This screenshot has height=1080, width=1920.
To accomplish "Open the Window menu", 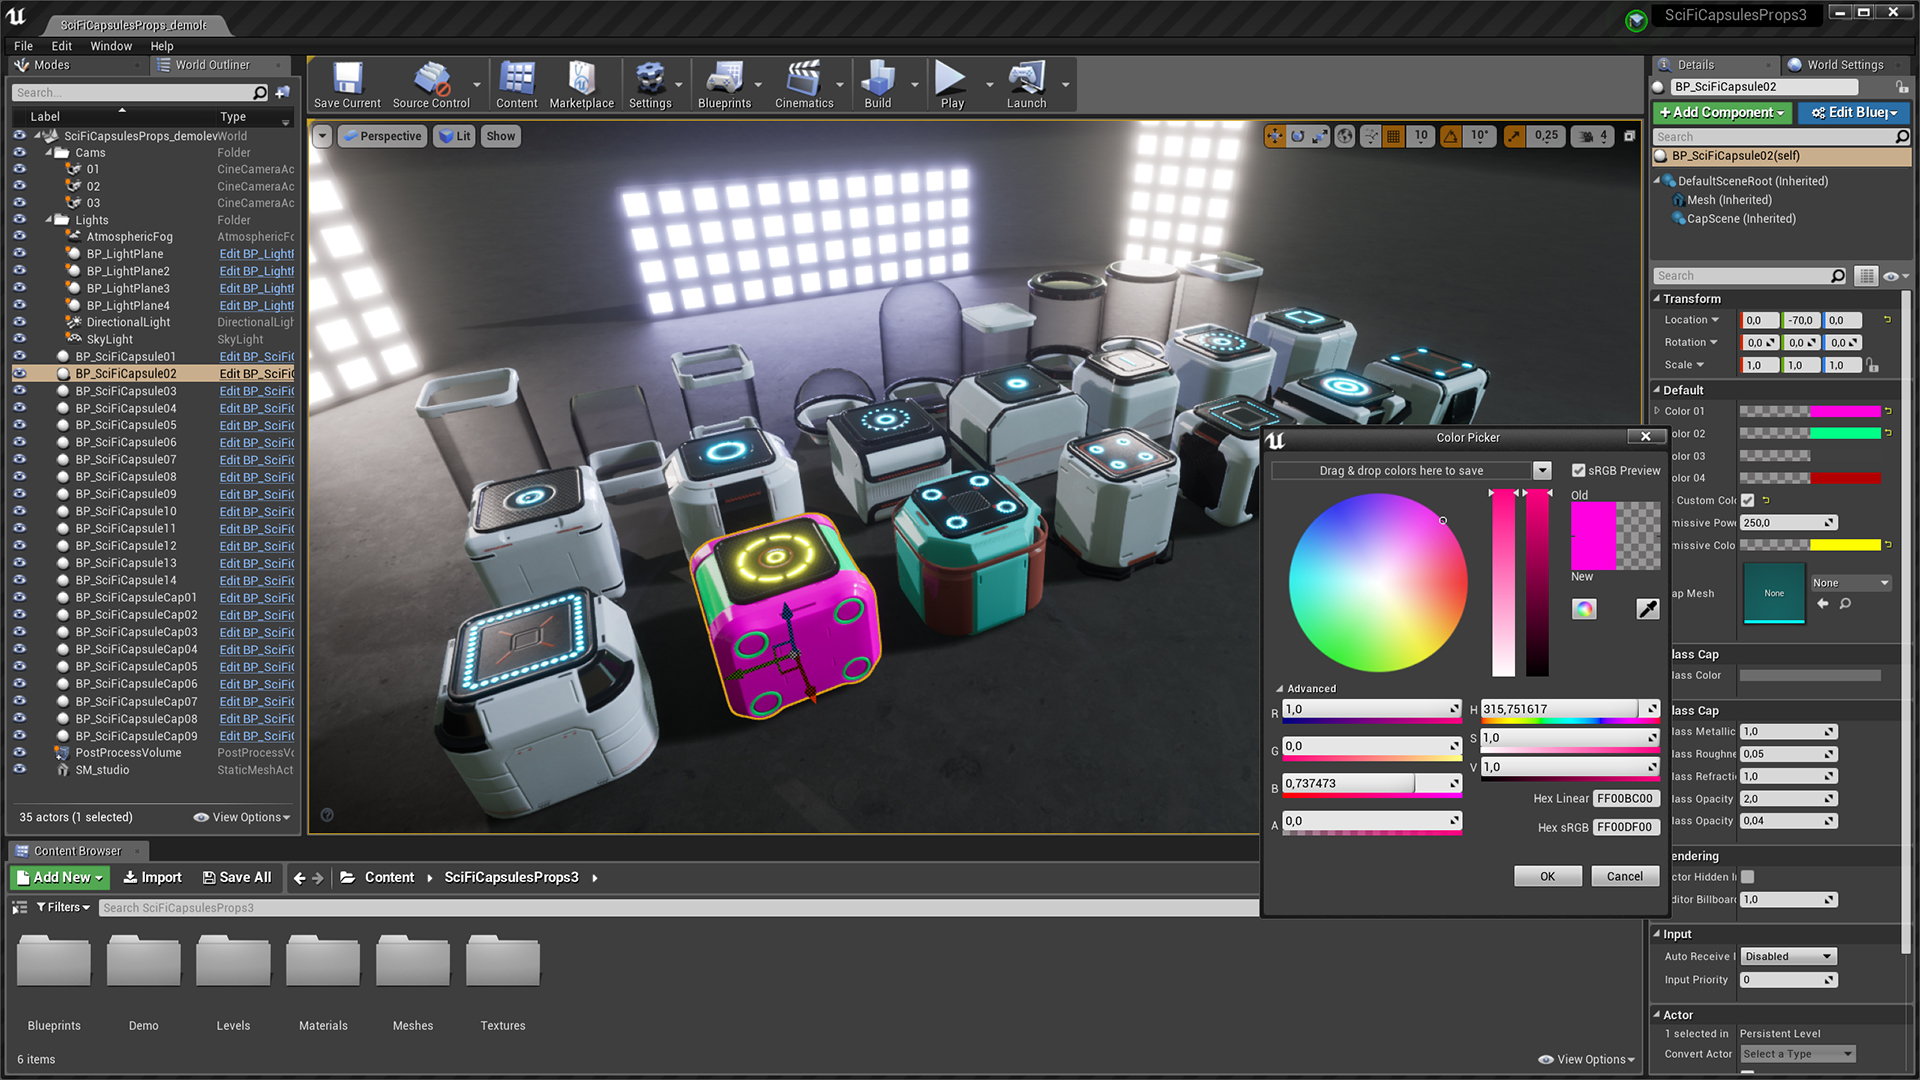I will [111, 46].
